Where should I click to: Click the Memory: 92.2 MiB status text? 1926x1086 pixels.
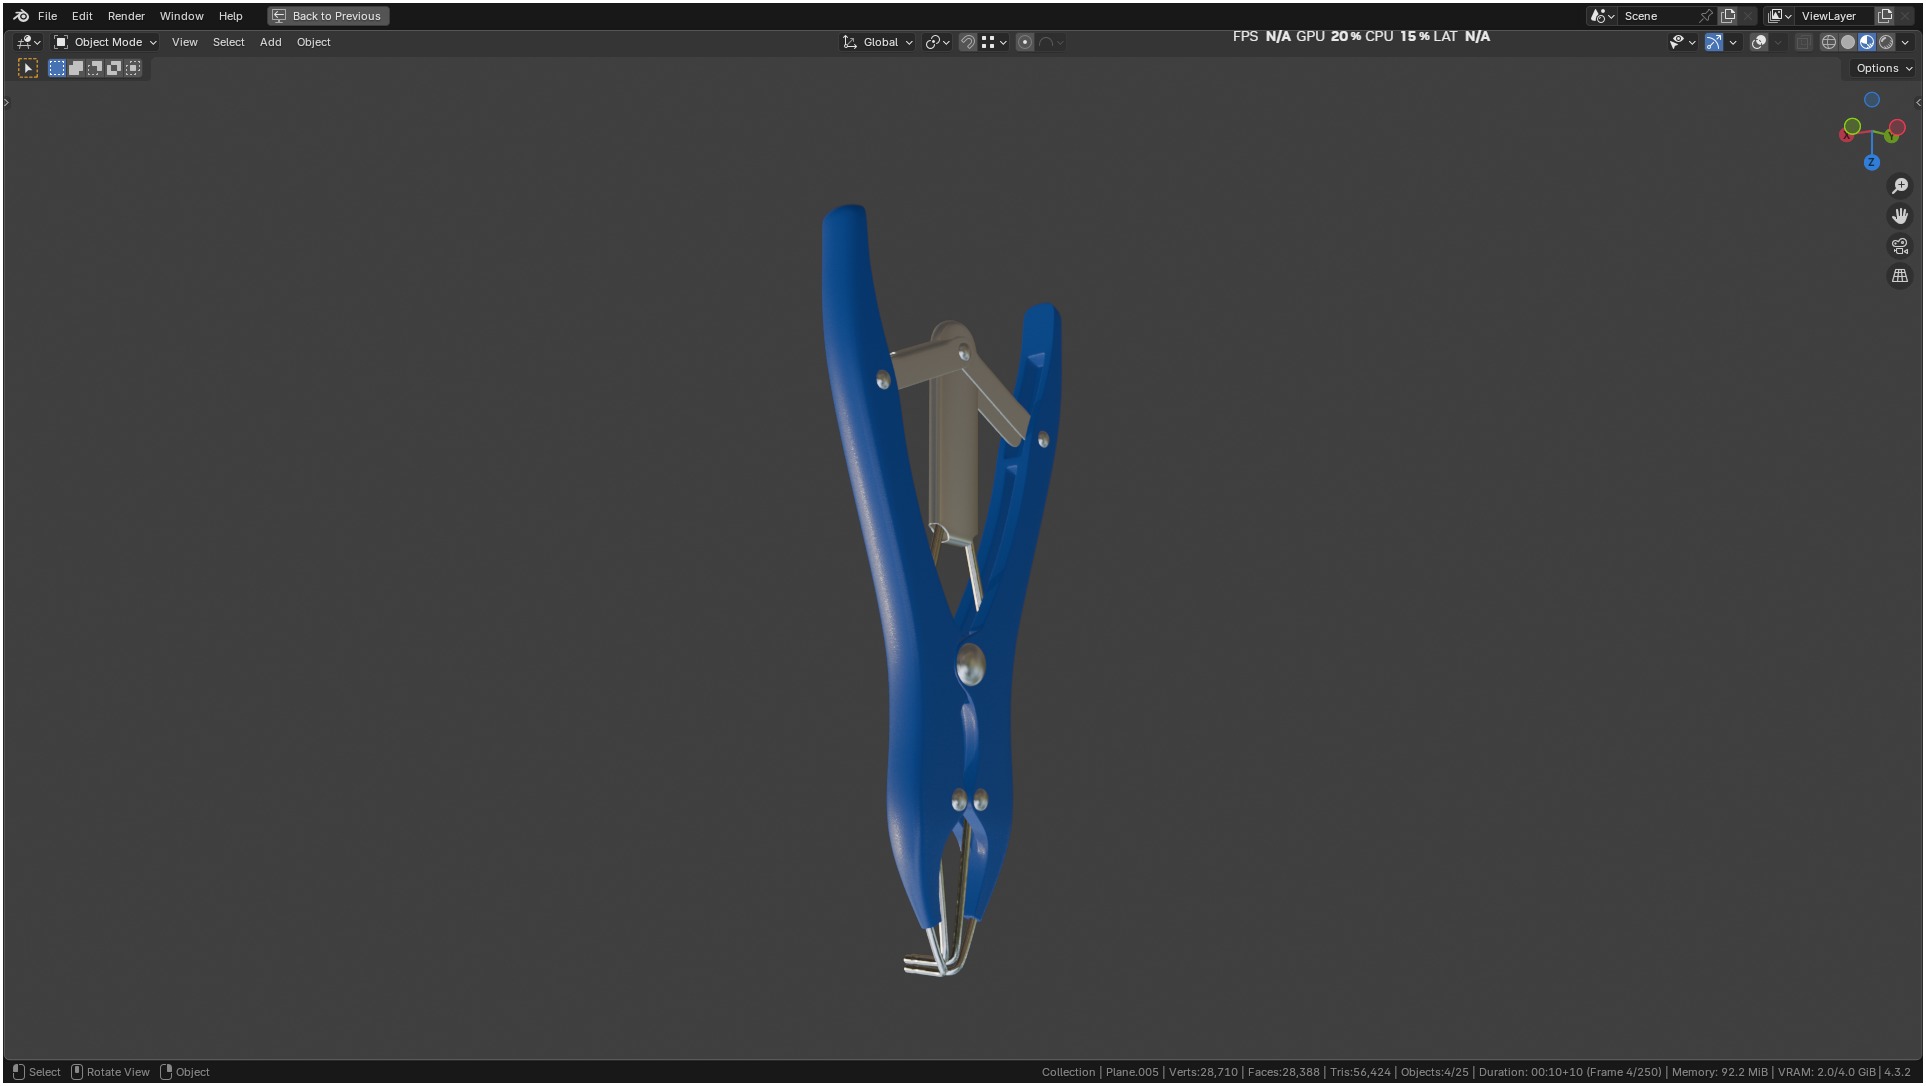tap(1719, 1072)
